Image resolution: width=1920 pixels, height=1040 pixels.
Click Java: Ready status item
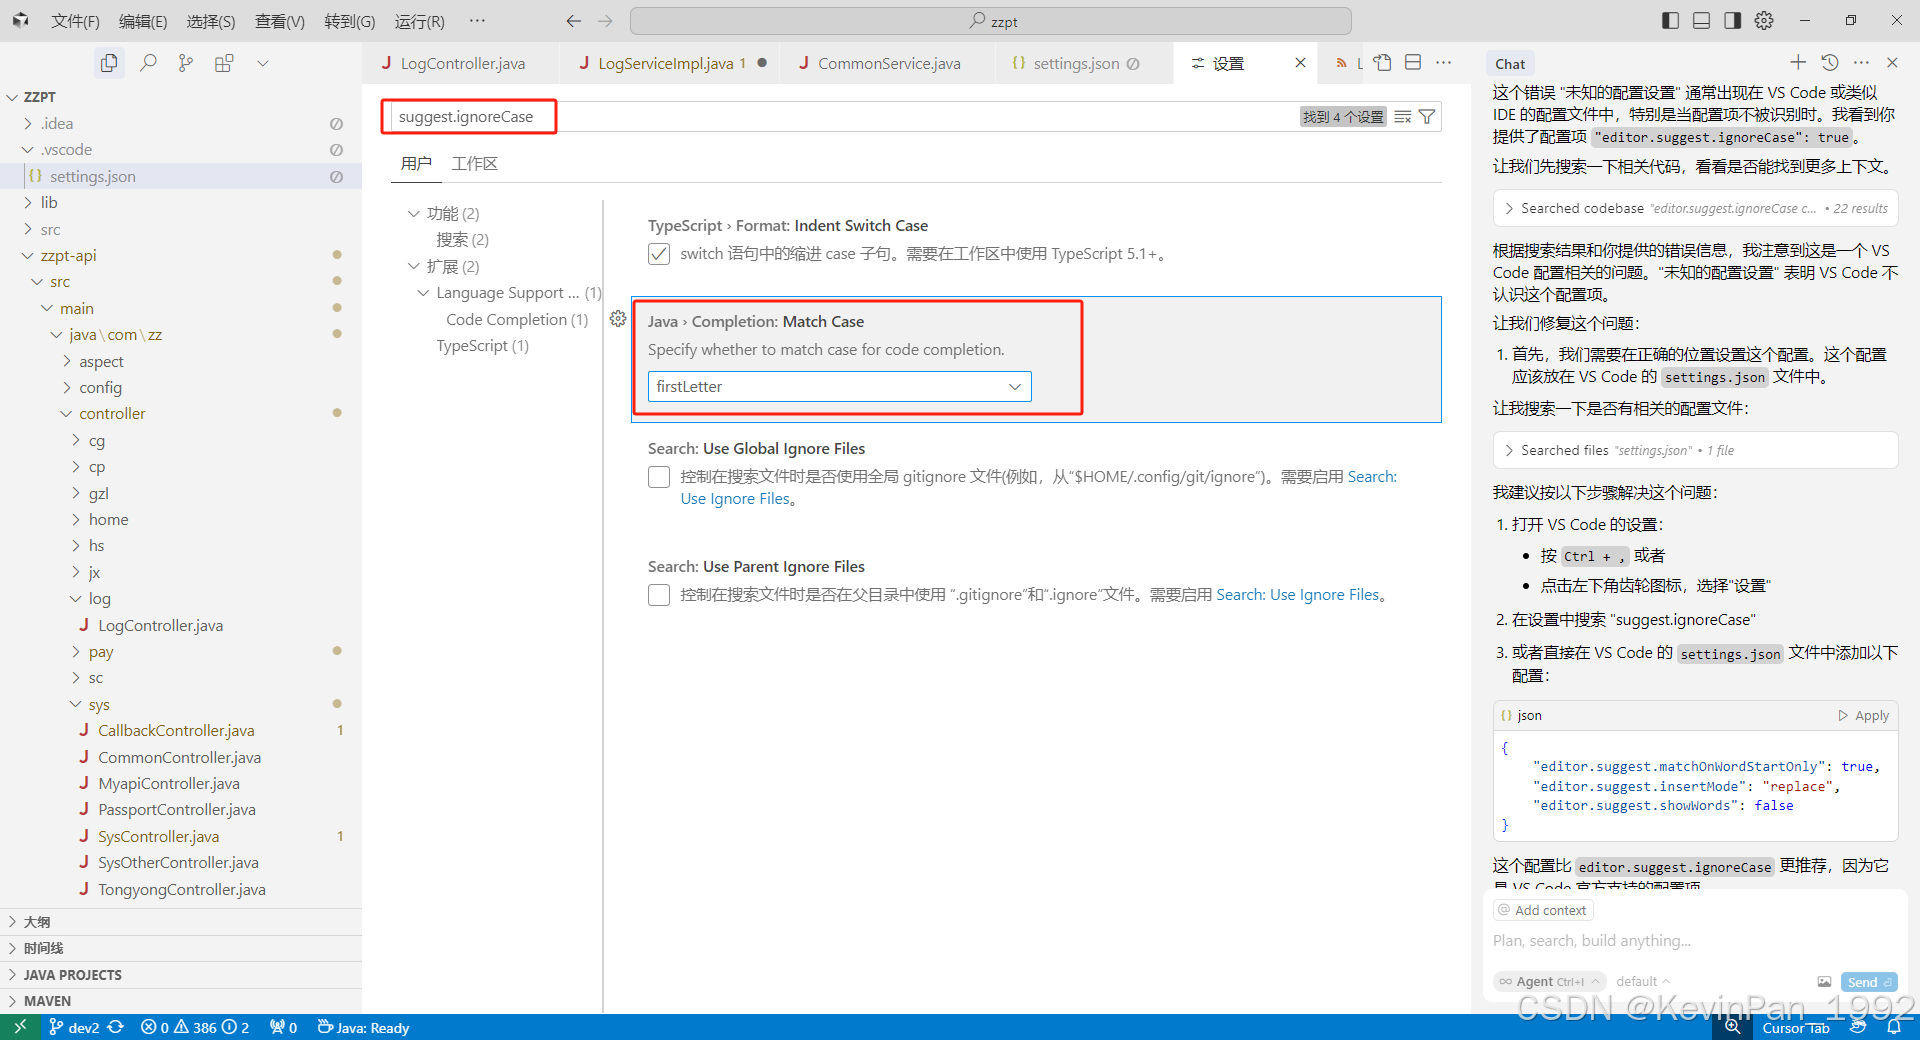(363, 1028)
